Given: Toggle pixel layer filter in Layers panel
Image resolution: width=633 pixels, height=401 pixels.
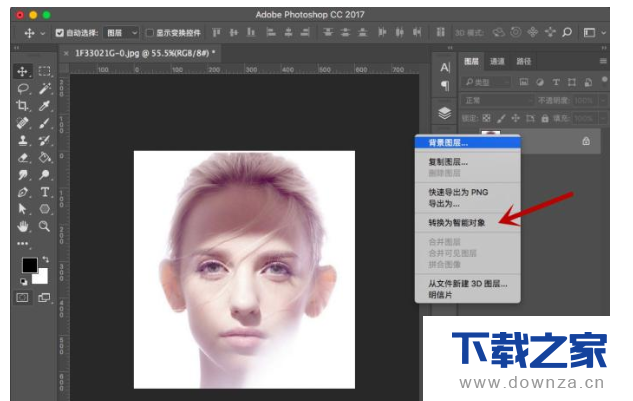Looking at the screenshot, I should 524,82.
